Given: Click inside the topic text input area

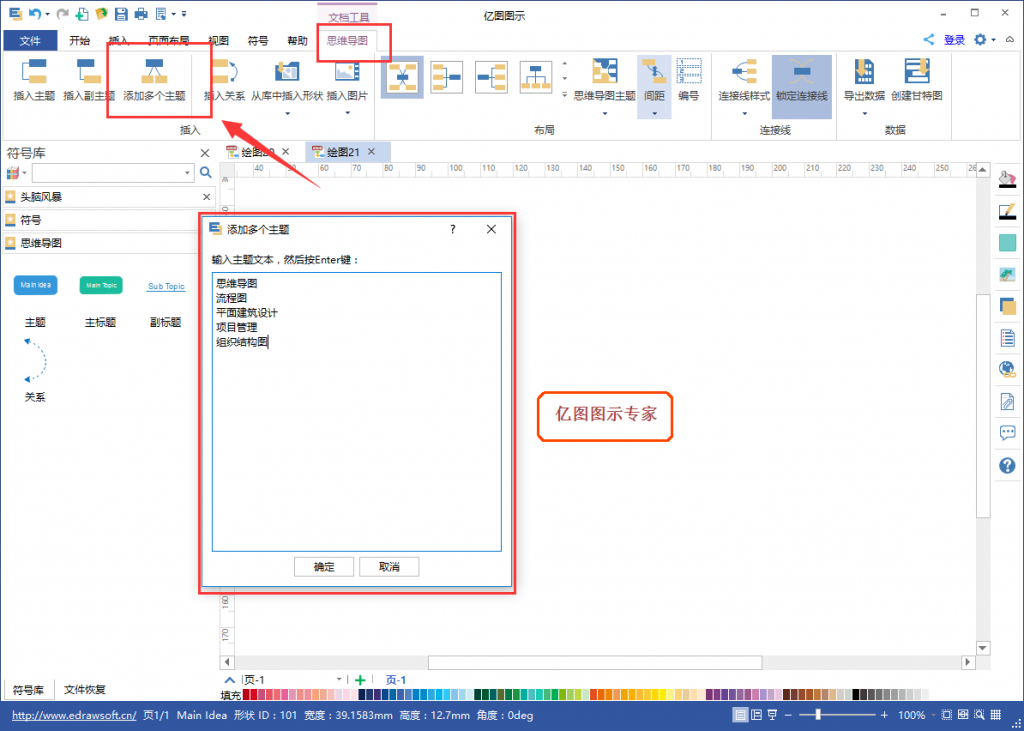Looking at the screenshot, I should point(357,412).
